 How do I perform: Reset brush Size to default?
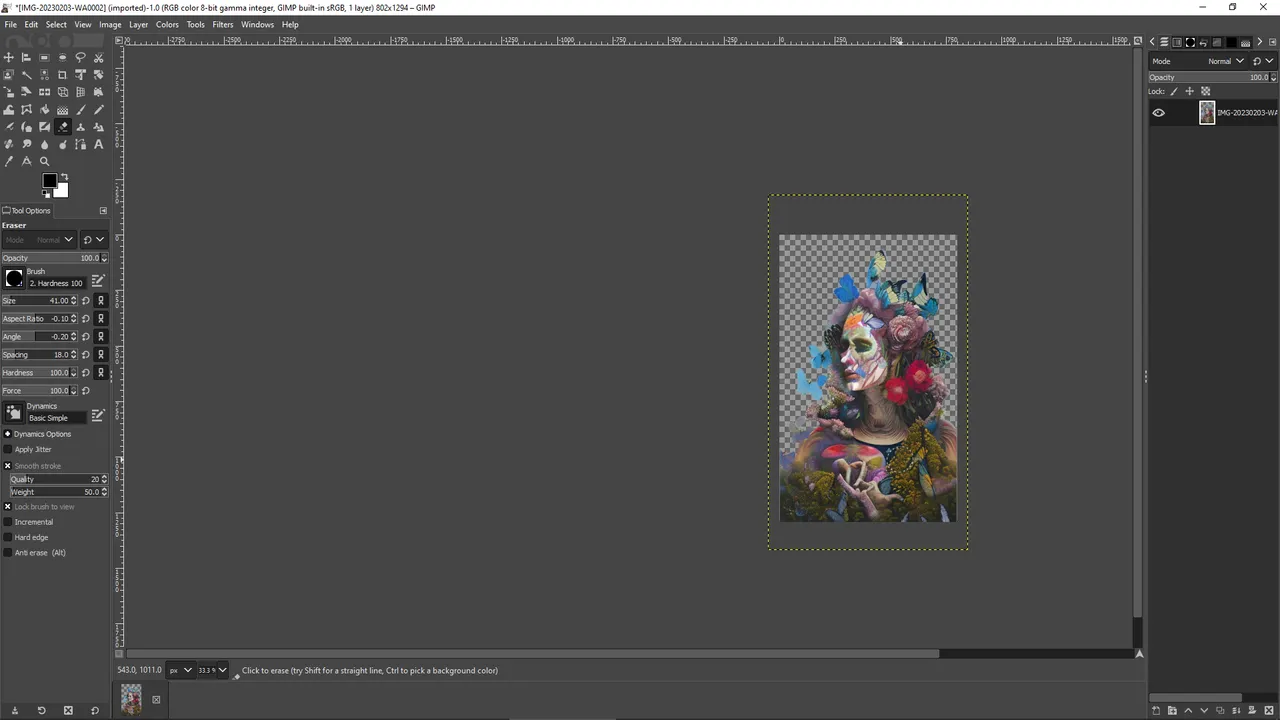86,300
